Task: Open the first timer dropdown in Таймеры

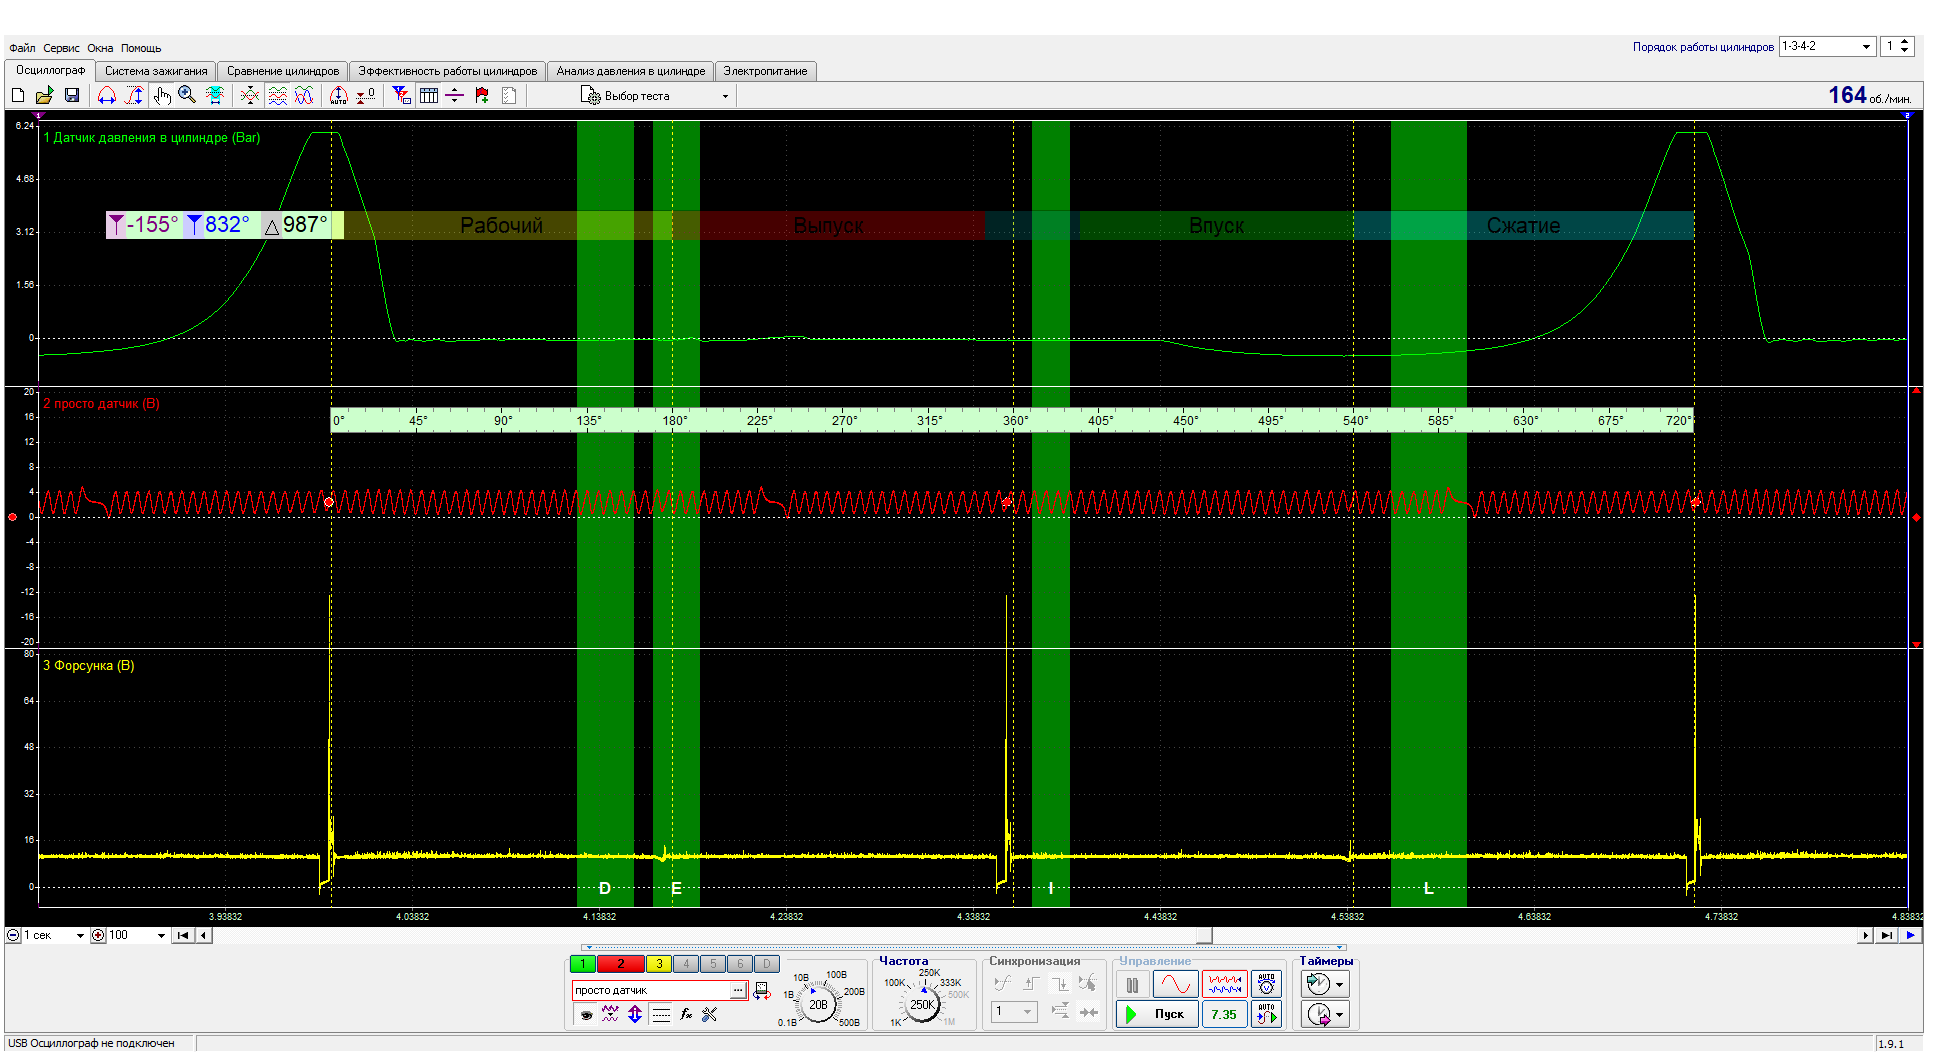Action: click(x=1326, y=985)
